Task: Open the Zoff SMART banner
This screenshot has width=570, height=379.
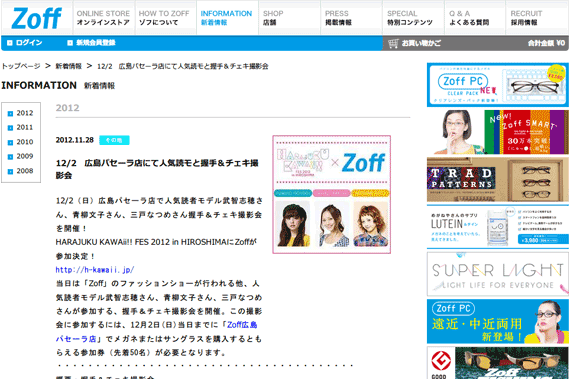Action: [498, 132]
